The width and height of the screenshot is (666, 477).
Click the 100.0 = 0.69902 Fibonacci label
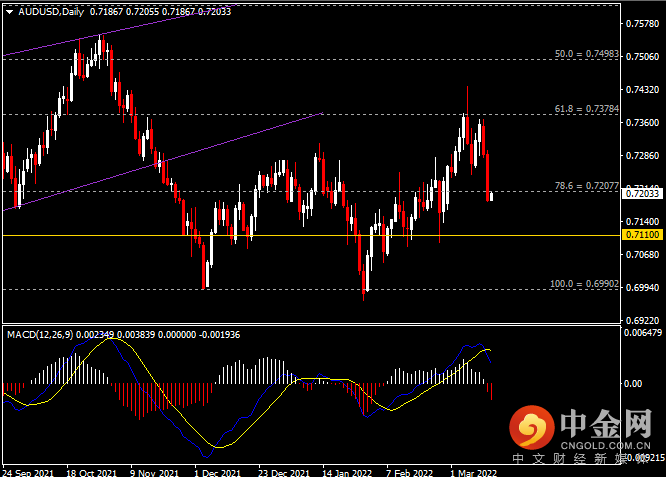[584, 283]
